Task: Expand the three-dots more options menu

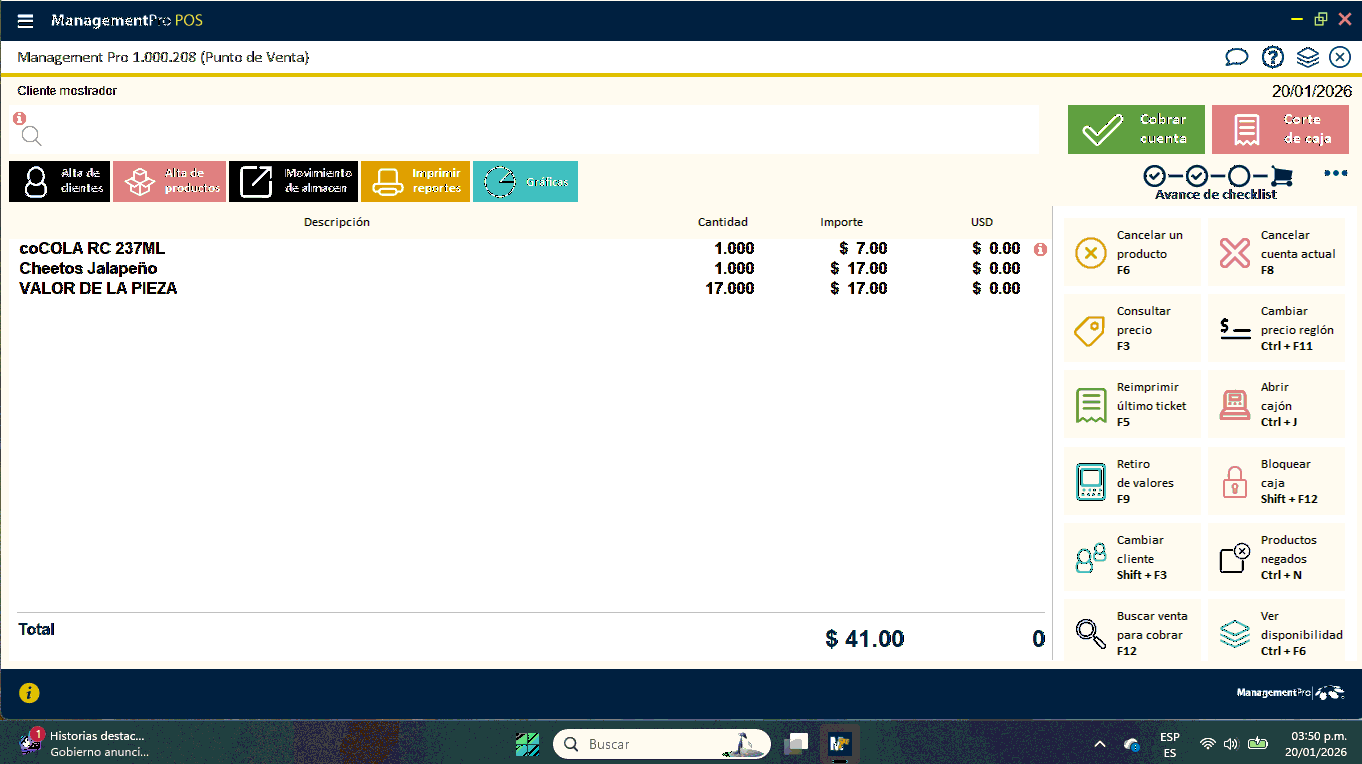Action: tap(1335, 173)
